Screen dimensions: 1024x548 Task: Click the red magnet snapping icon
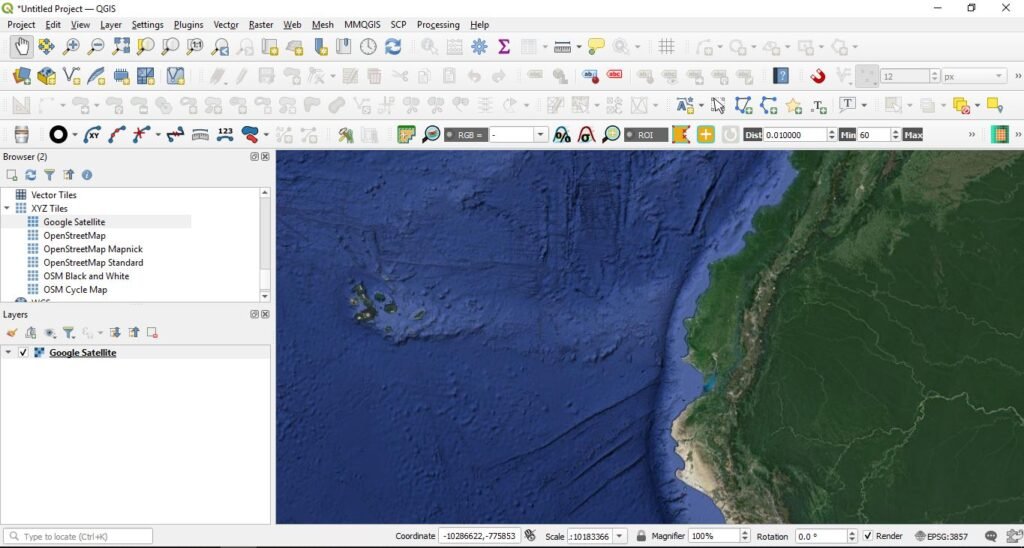click(x=817, y=76)
